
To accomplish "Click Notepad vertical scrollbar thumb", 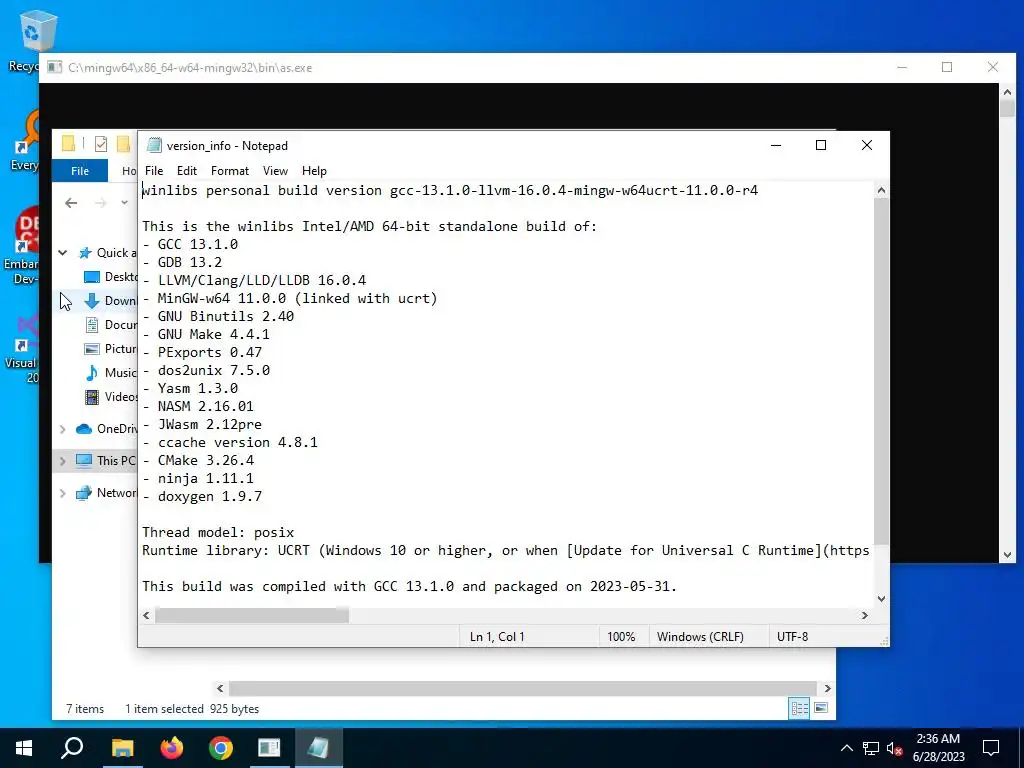I will [x=882, y=371].
